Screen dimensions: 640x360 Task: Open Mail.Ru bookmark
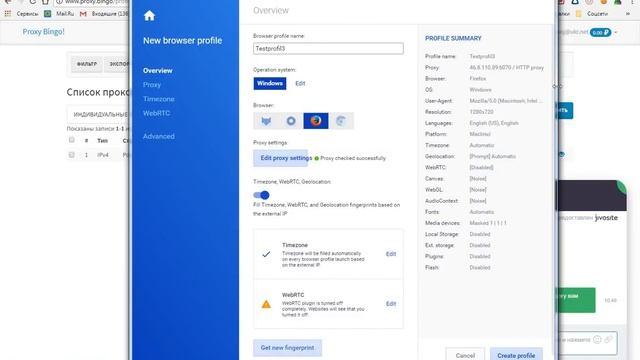click(61, 14)
